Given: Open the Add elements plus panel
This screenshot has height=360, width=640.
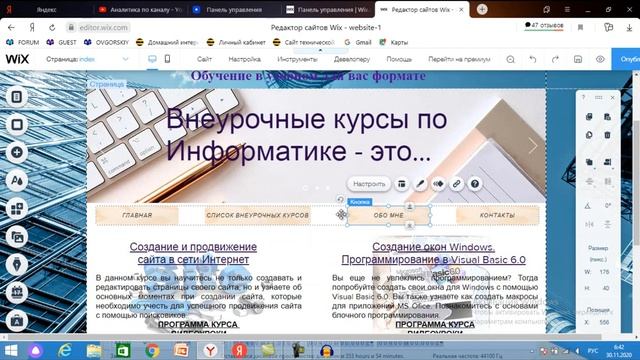Looking at the screenshot, I should pyautogui.click(x=17, y=153).
